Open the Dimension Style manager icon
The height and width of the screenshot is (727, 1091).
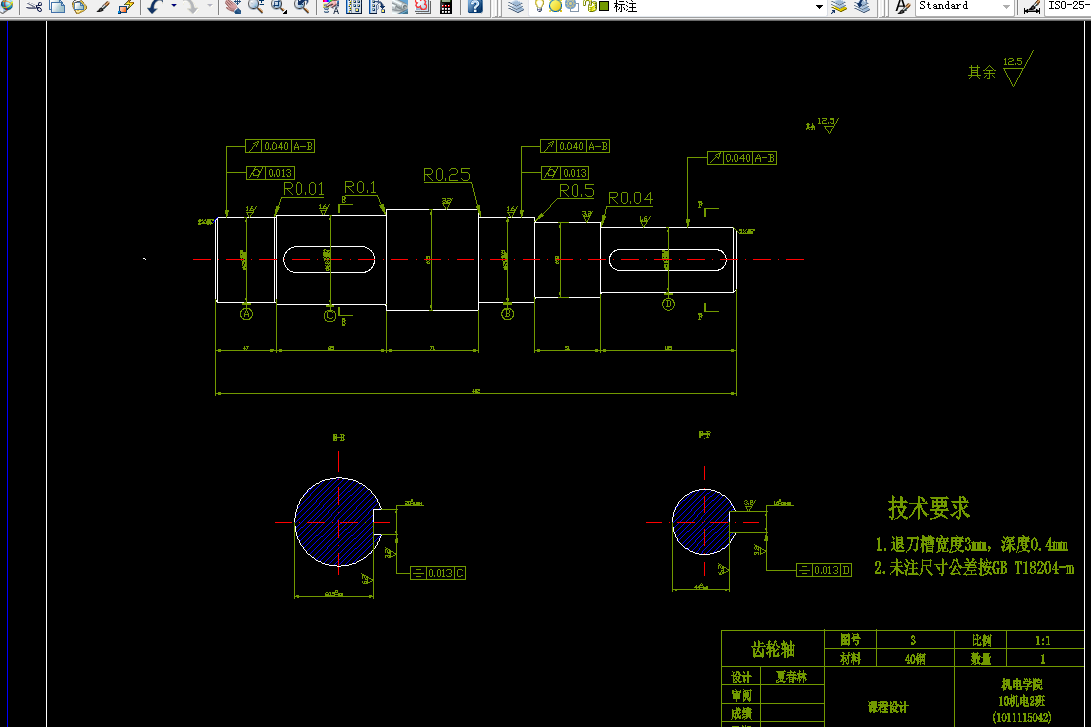(x=1032, y=7)
